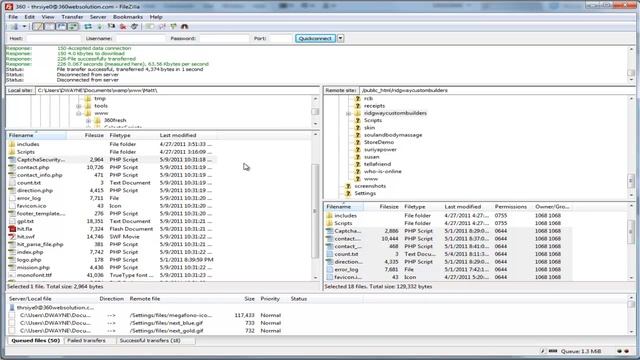Toggle the local directory tree display
The height and width of the screenshot is (360, 640).
coord(49,27)
